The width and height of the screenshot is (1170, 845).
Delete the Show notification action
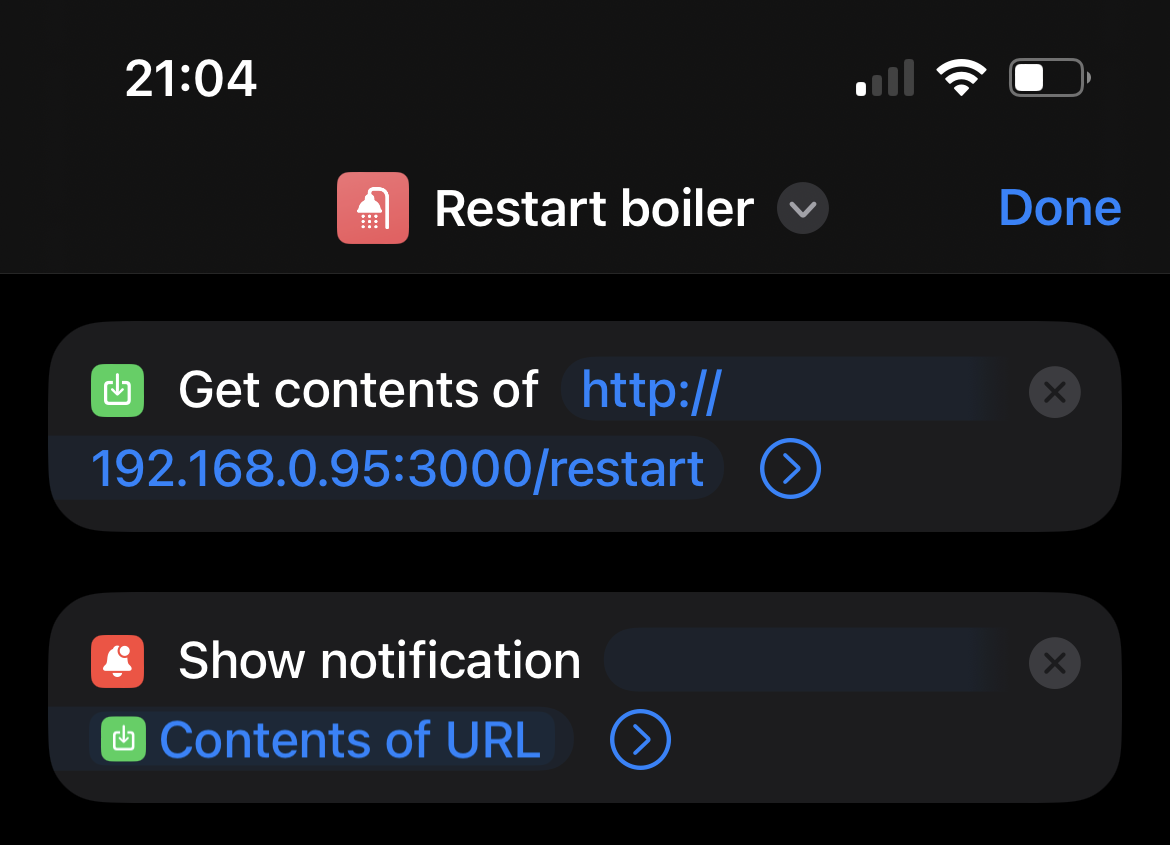click(1054, 663)
